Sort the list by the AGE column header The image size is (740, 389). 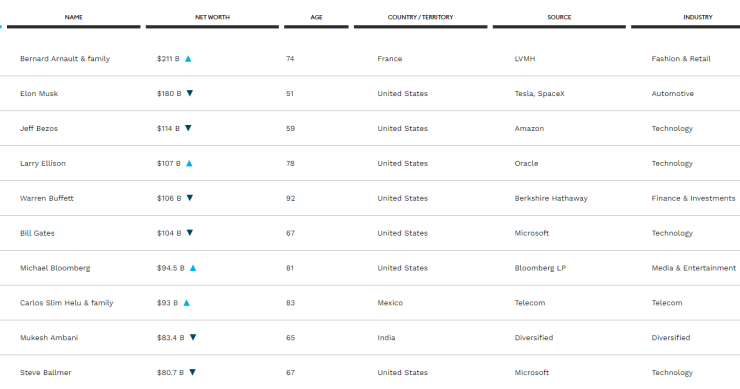[316, 17]
